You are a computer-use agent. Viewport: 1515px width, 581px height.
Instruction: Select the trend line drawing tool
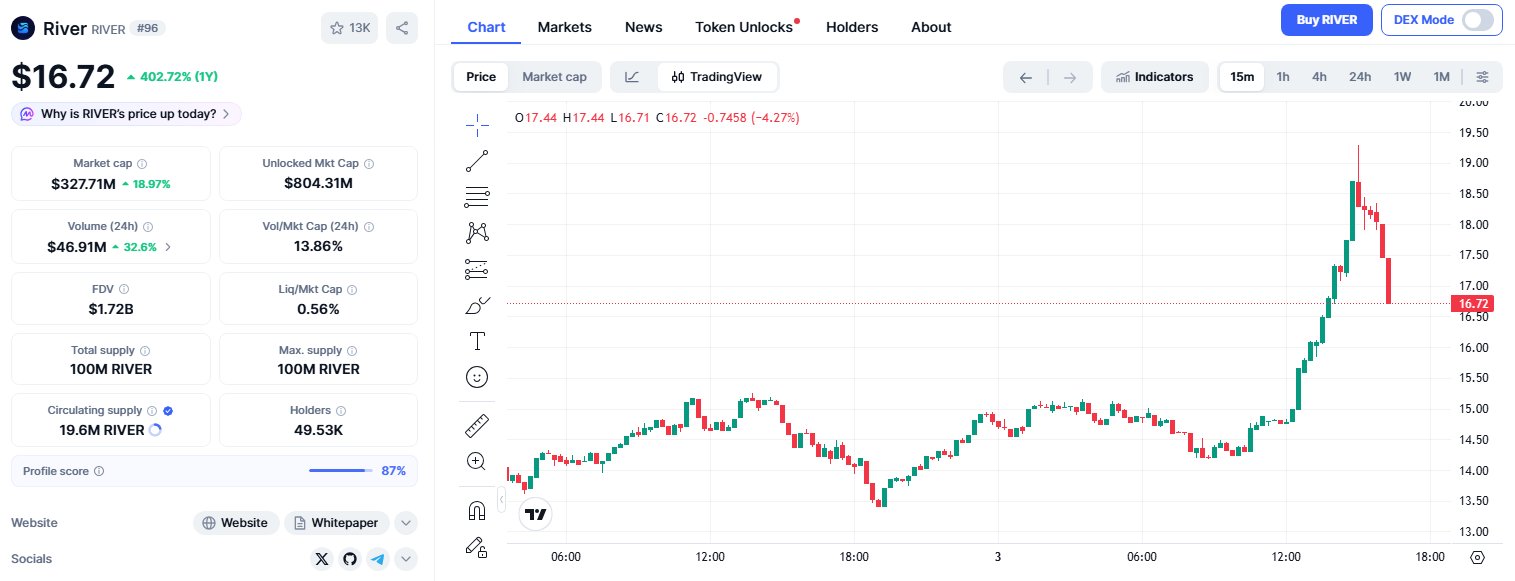477,160
